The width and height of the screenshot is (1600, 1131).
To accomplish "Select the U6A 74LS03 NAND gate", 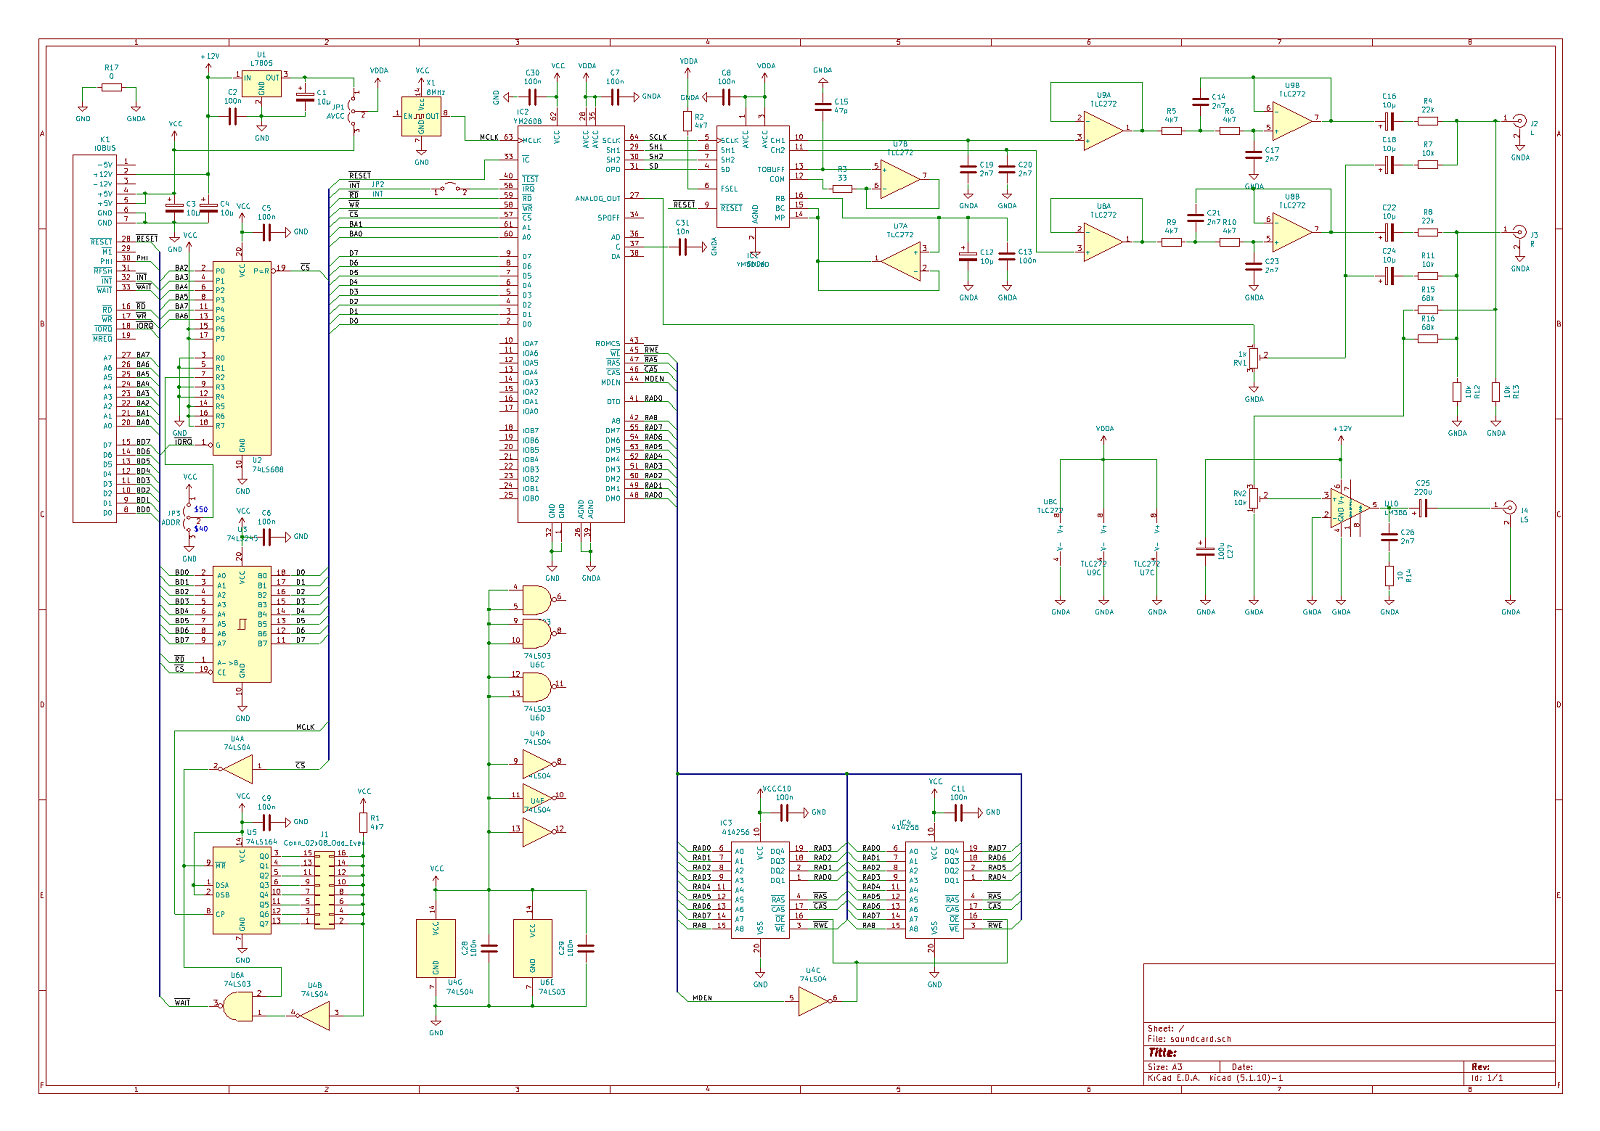I will click(x=238, y=1006).
